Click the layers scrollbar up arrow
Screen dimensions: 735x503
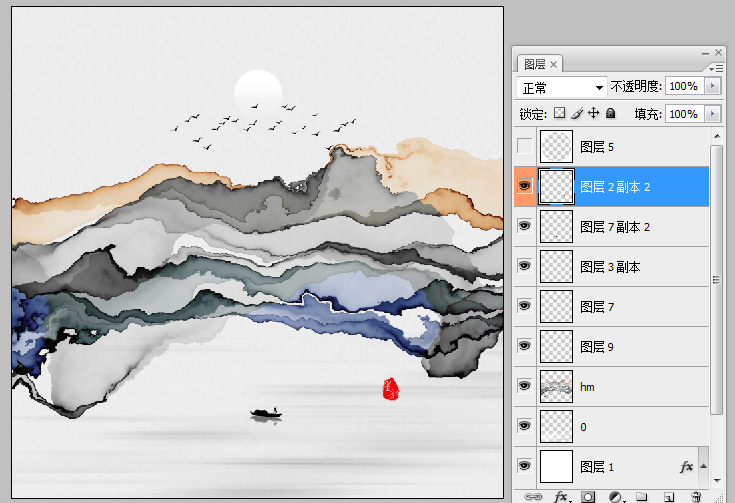[717, 136]
